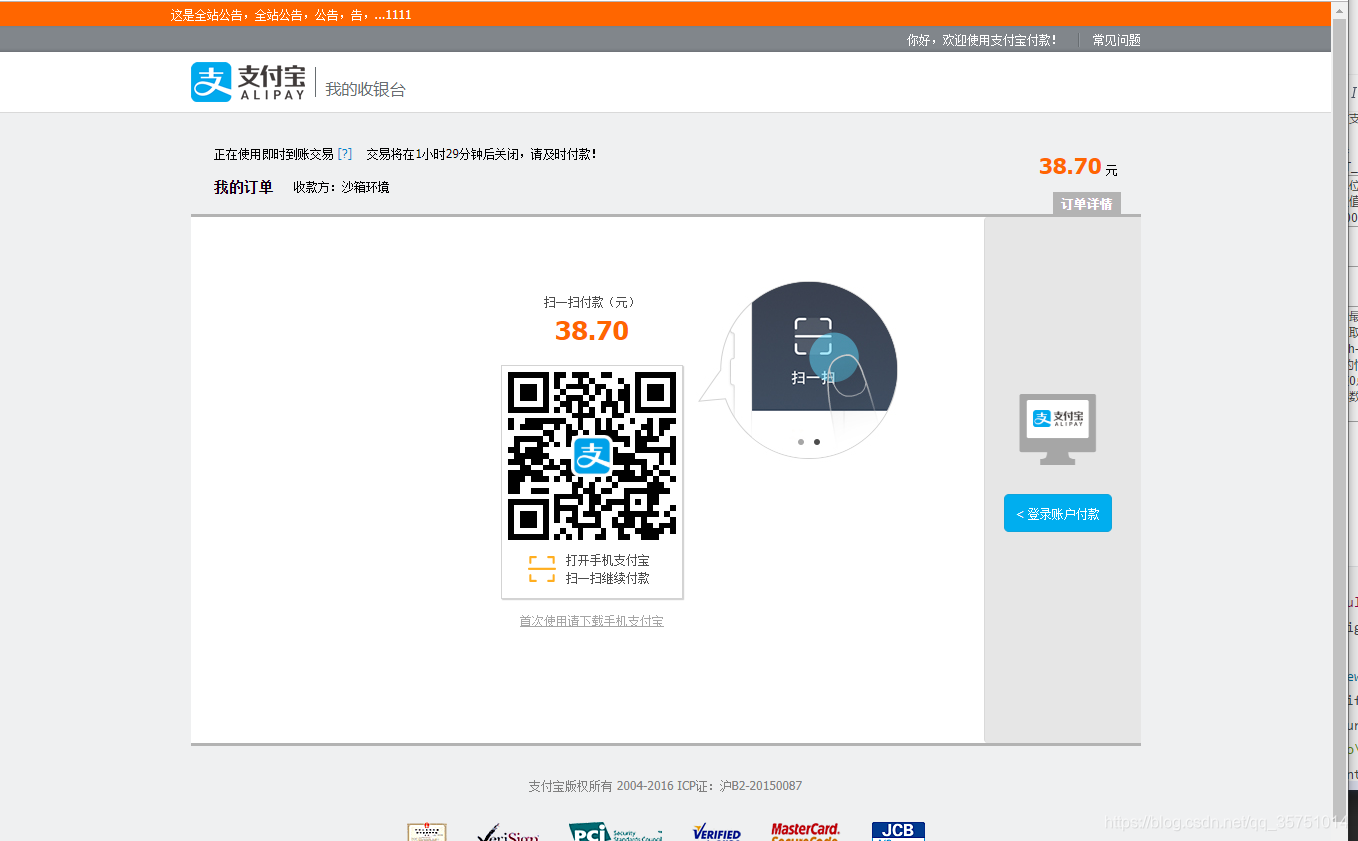The width and height of the screenshot is (1358, 841).
Task: Open 订单详情 order details tab
Action: [1087, 204]
